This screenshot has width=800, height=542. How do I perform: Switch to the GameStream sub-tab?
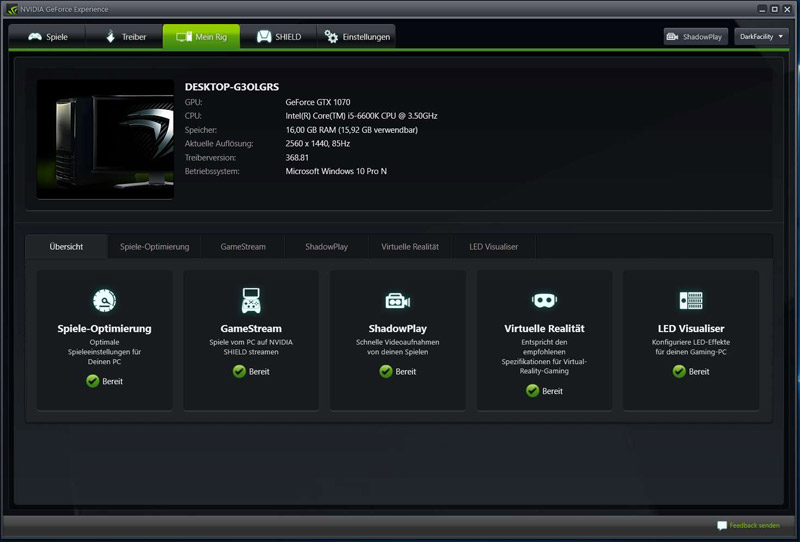pyautogui.click(x=243, y=247)
